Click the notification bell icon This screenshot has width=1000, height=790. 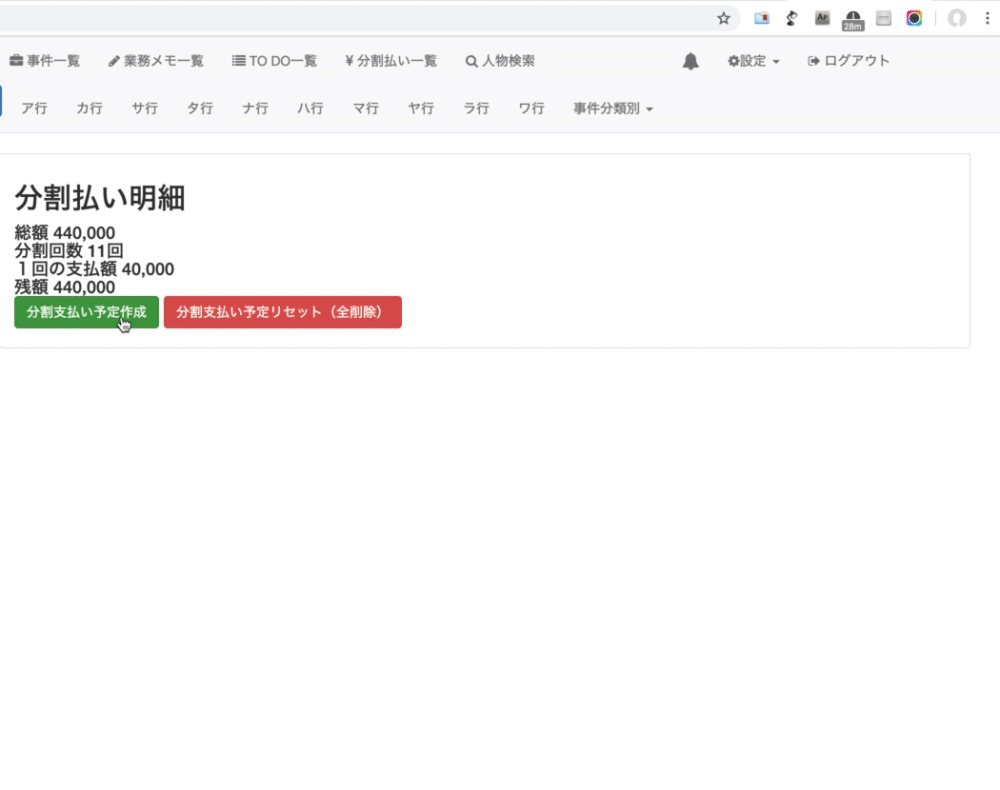690,61
